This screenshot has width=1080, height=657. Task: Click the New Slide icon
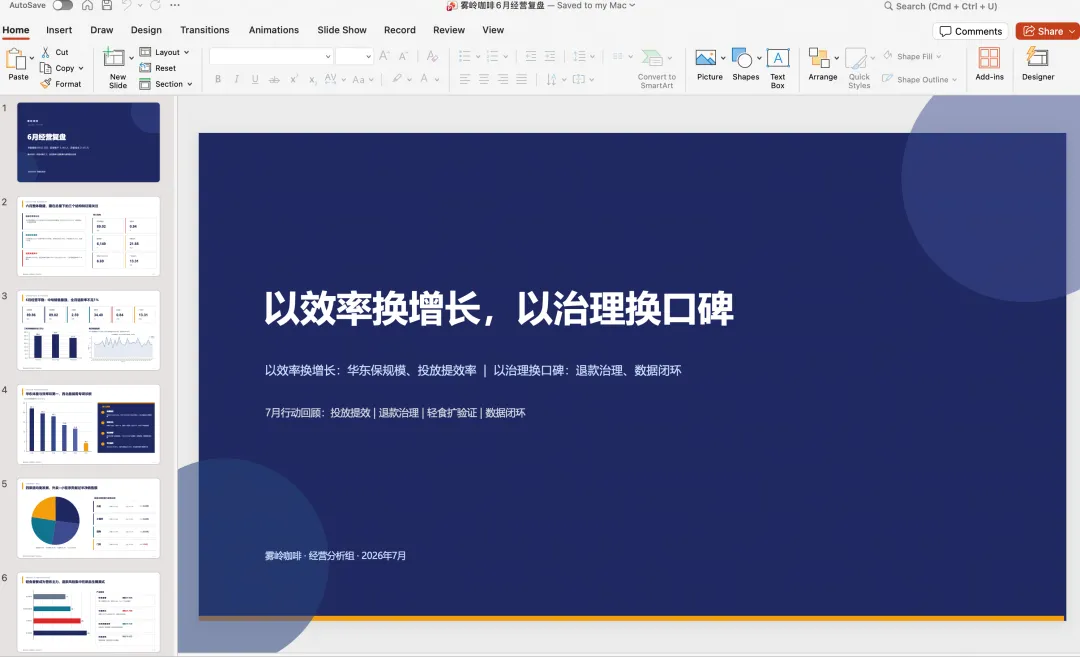pyautogui.click(x=114, y=58)
